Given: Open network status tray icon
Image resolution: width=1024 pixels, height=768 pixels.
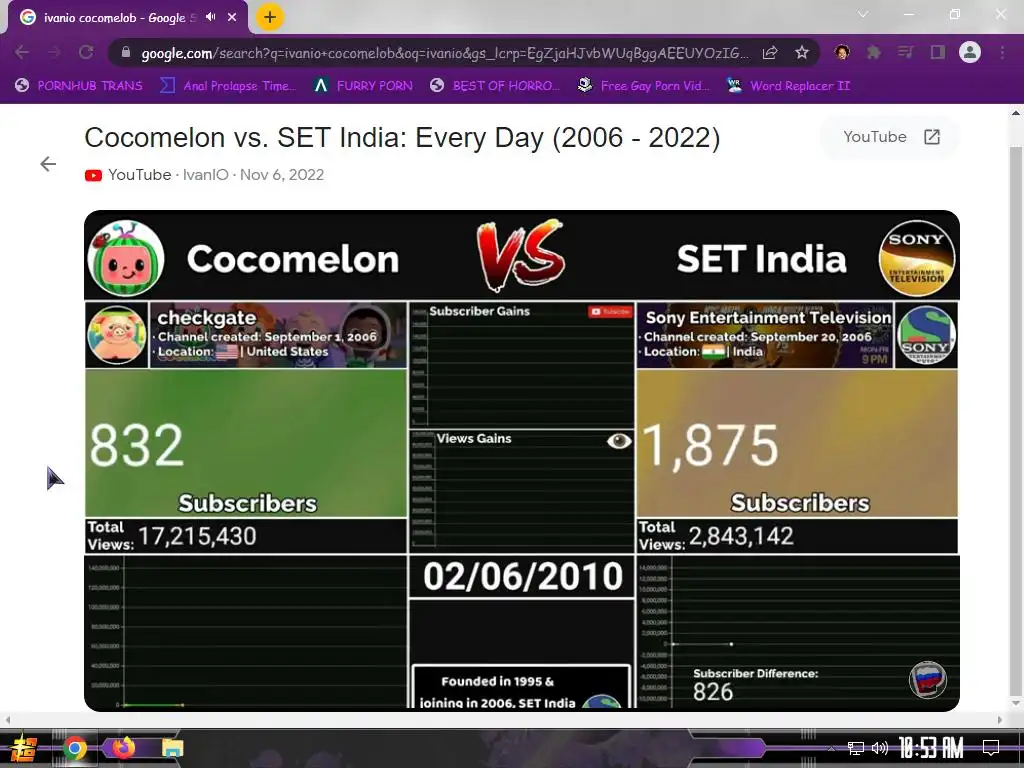Looking at the screenshot, I should pyautogui.click(x=856, y=748).
